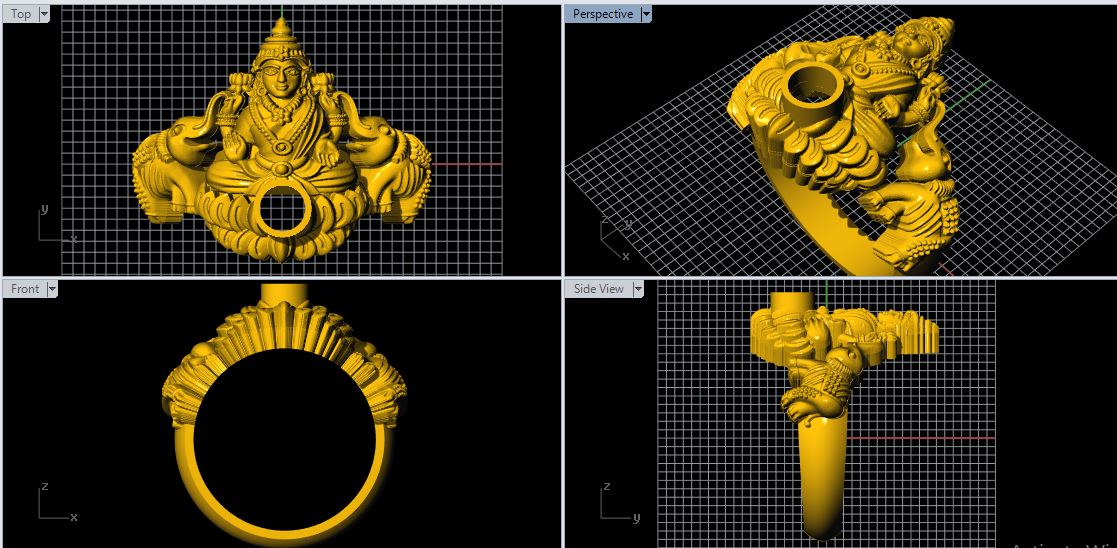Click the Top viewport title label

[x=21, y=14]
